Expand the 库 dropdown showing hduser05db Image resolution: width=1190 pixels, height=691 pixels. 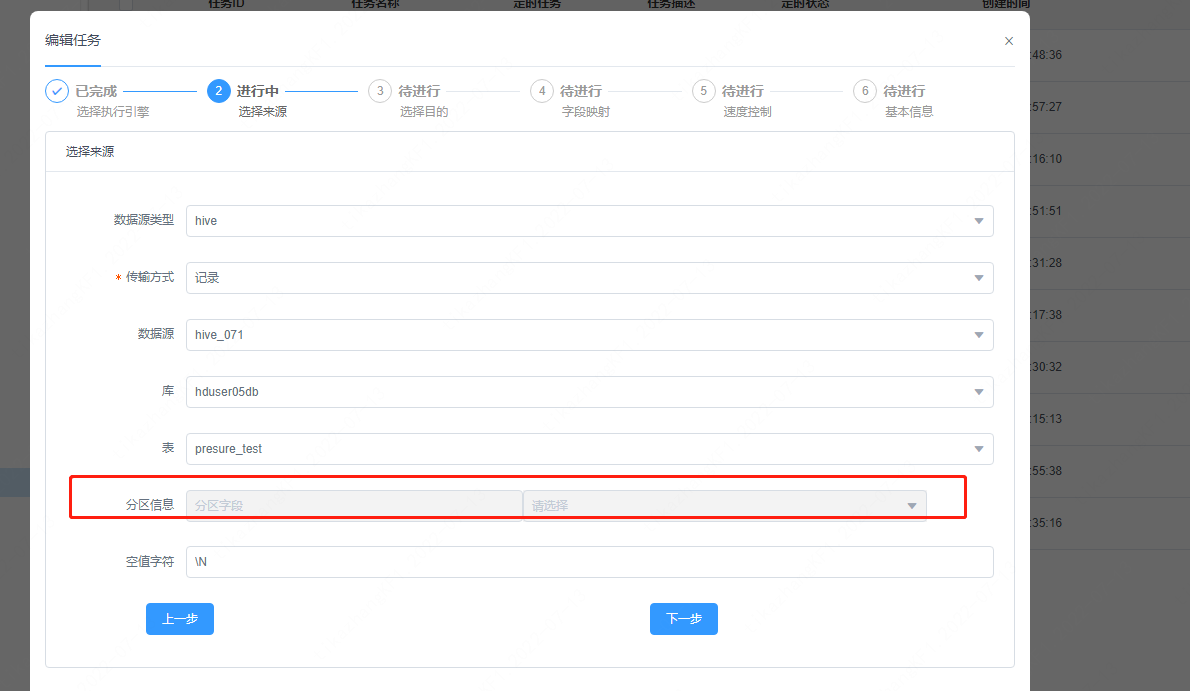(x=590, y=391)
